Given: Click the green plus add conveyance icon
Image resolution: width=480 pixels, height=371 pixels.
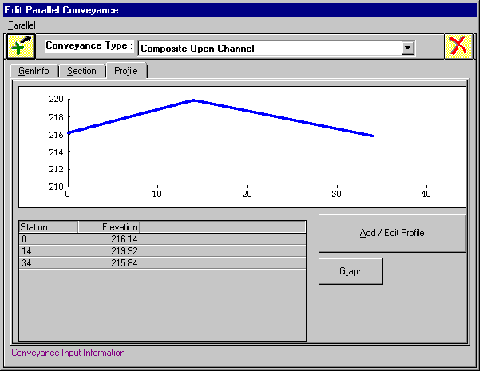Looking at the screenshot, I should 21,47.
